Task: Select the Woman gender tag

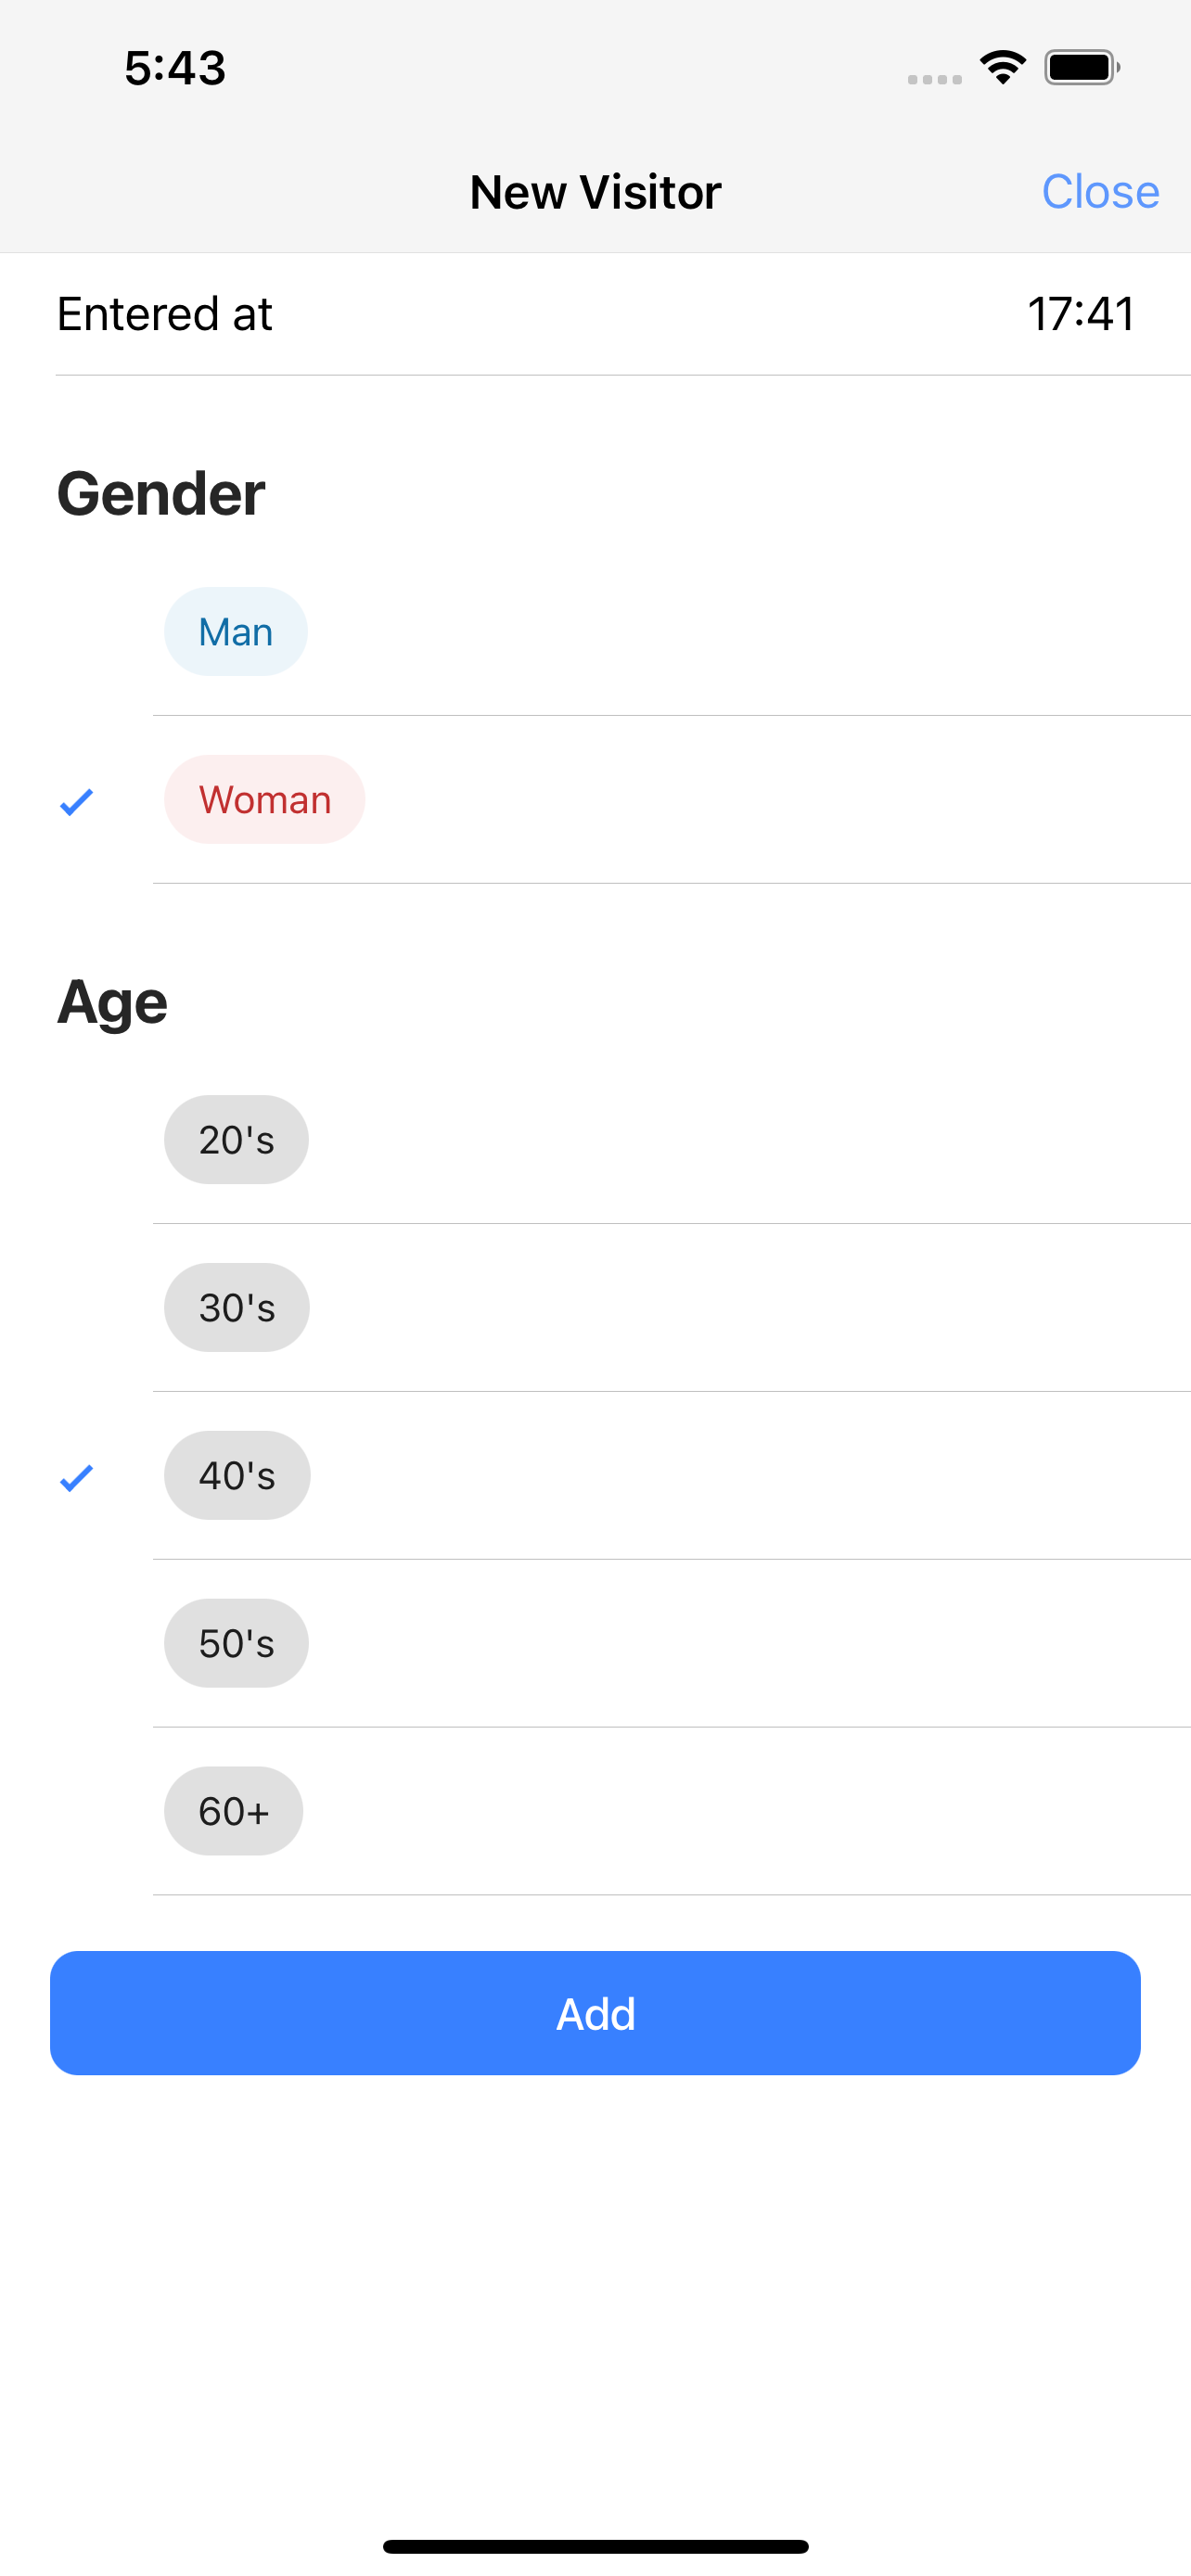Action: (265, 799)
